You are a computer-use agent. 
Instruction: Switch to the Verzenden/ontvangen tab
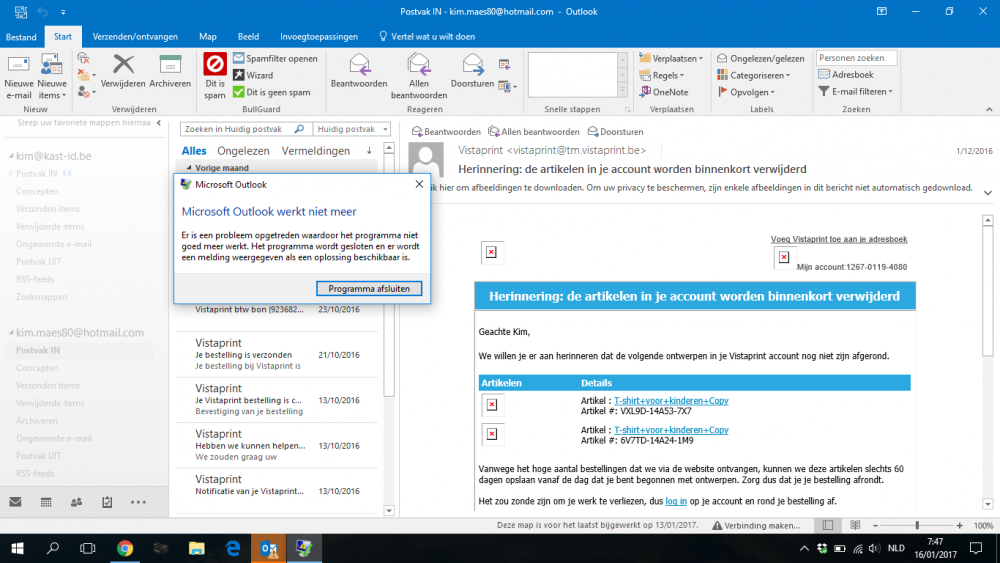(135, 37)
